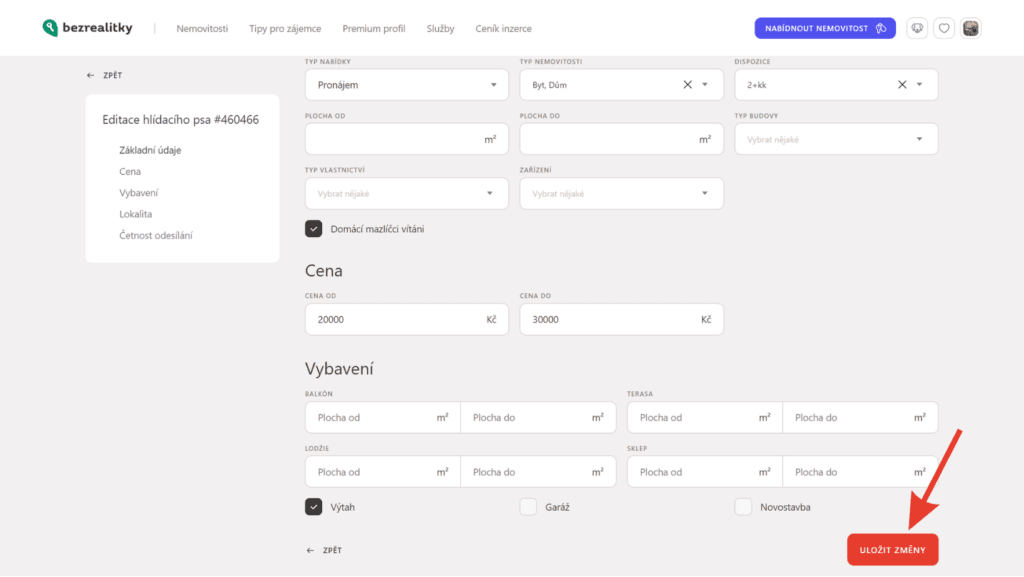Screen dimensions: 1024x577
Task: Focus the Cena od input field
Action: click(395, 320)
